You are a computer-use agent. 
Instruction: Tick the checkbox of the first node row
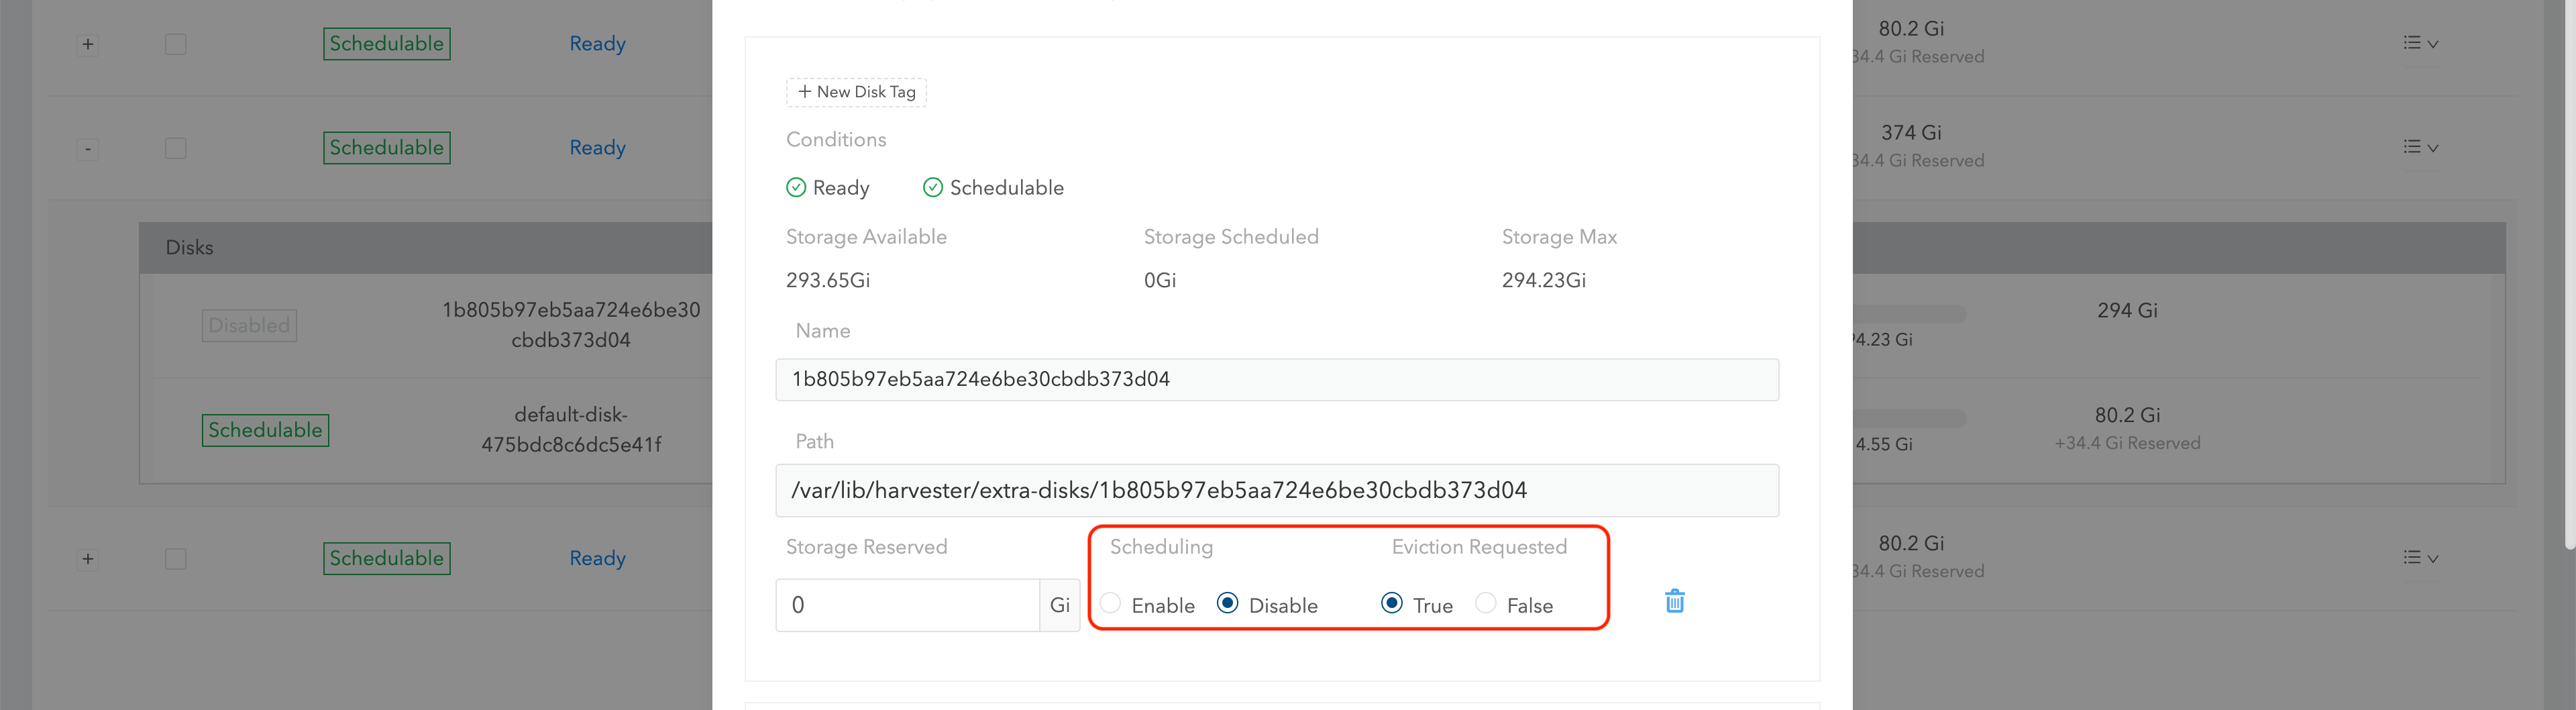tap(176, 44)
